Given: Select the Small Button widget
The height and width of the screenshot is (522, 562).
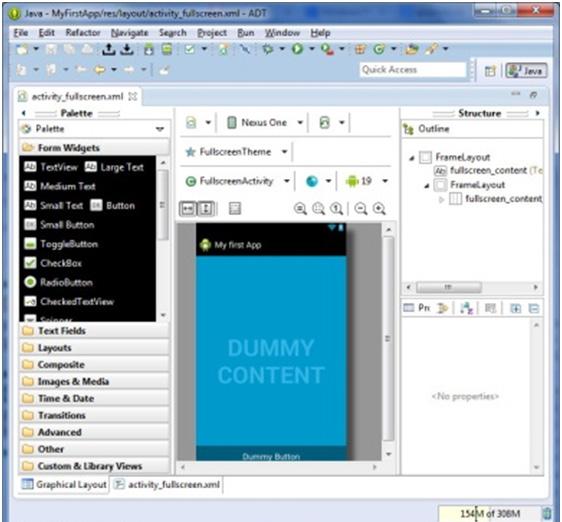Looking at the screenshot, I should click(x=59, y=225).
